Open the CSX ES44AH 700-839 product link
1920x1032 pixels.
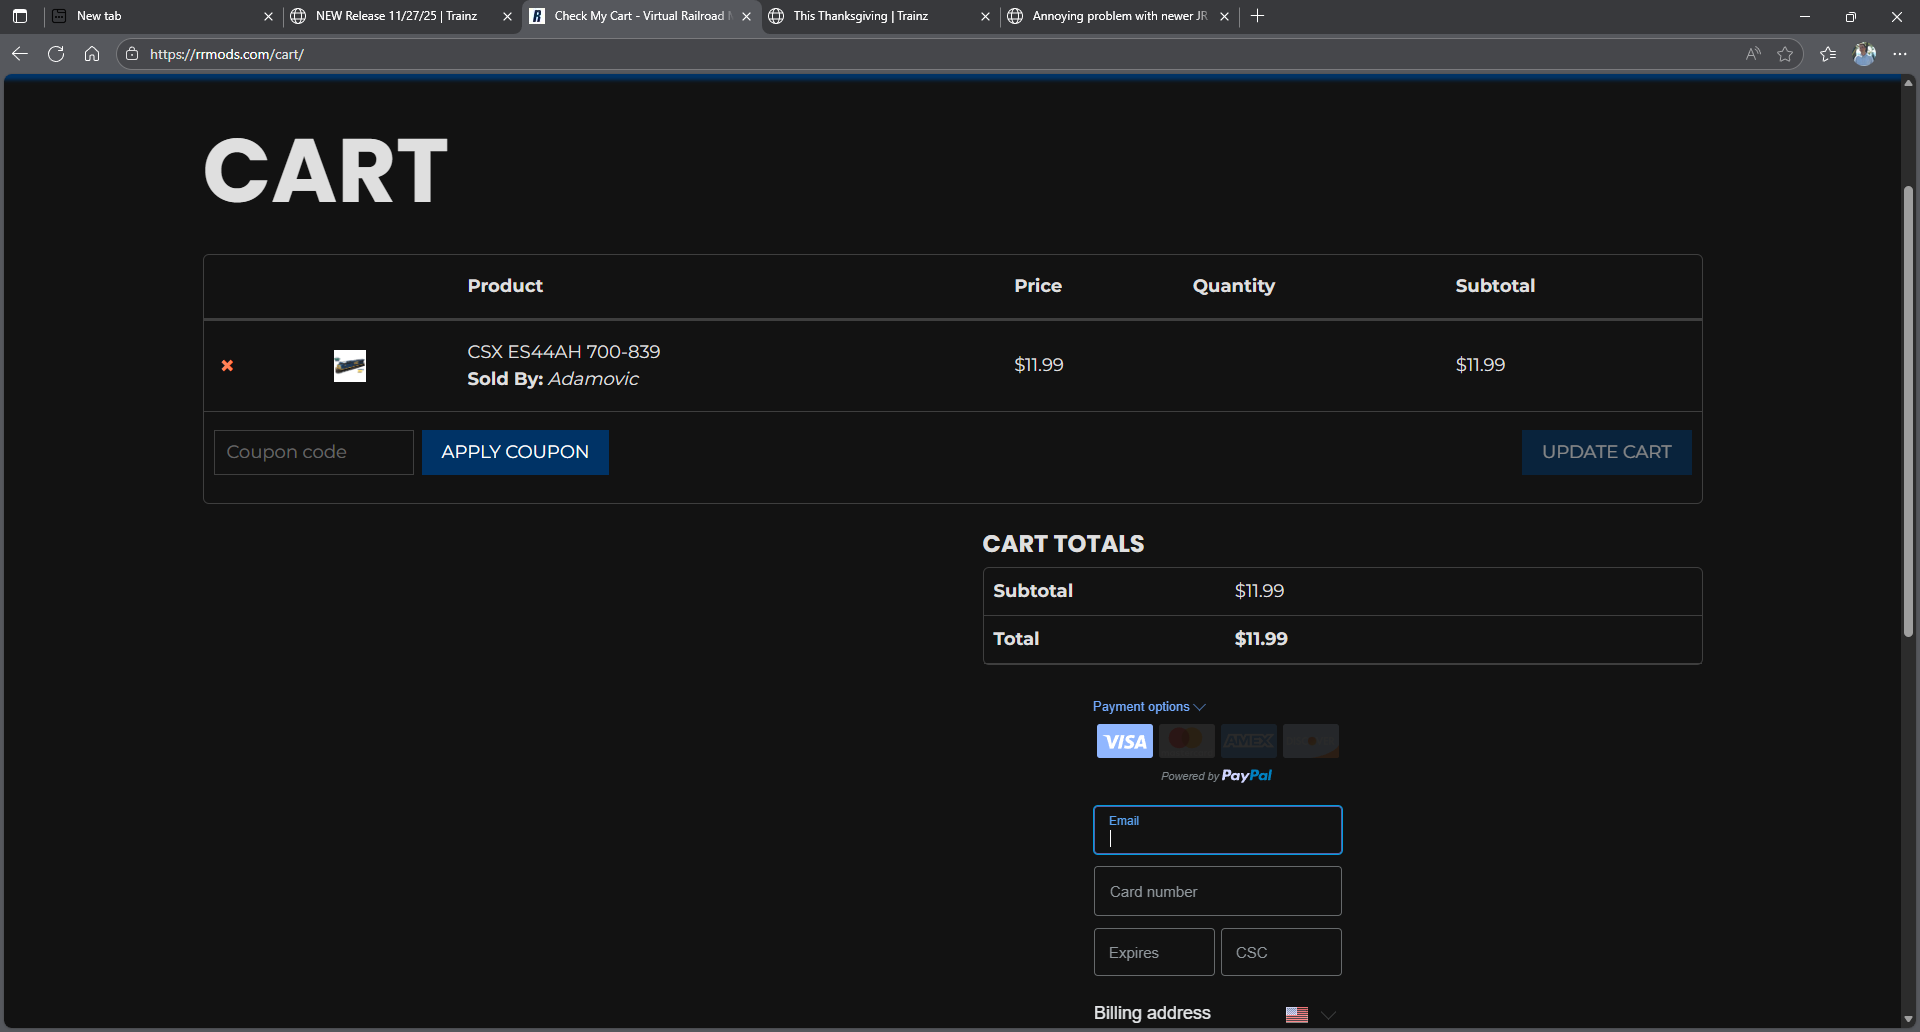pos(564,352)
